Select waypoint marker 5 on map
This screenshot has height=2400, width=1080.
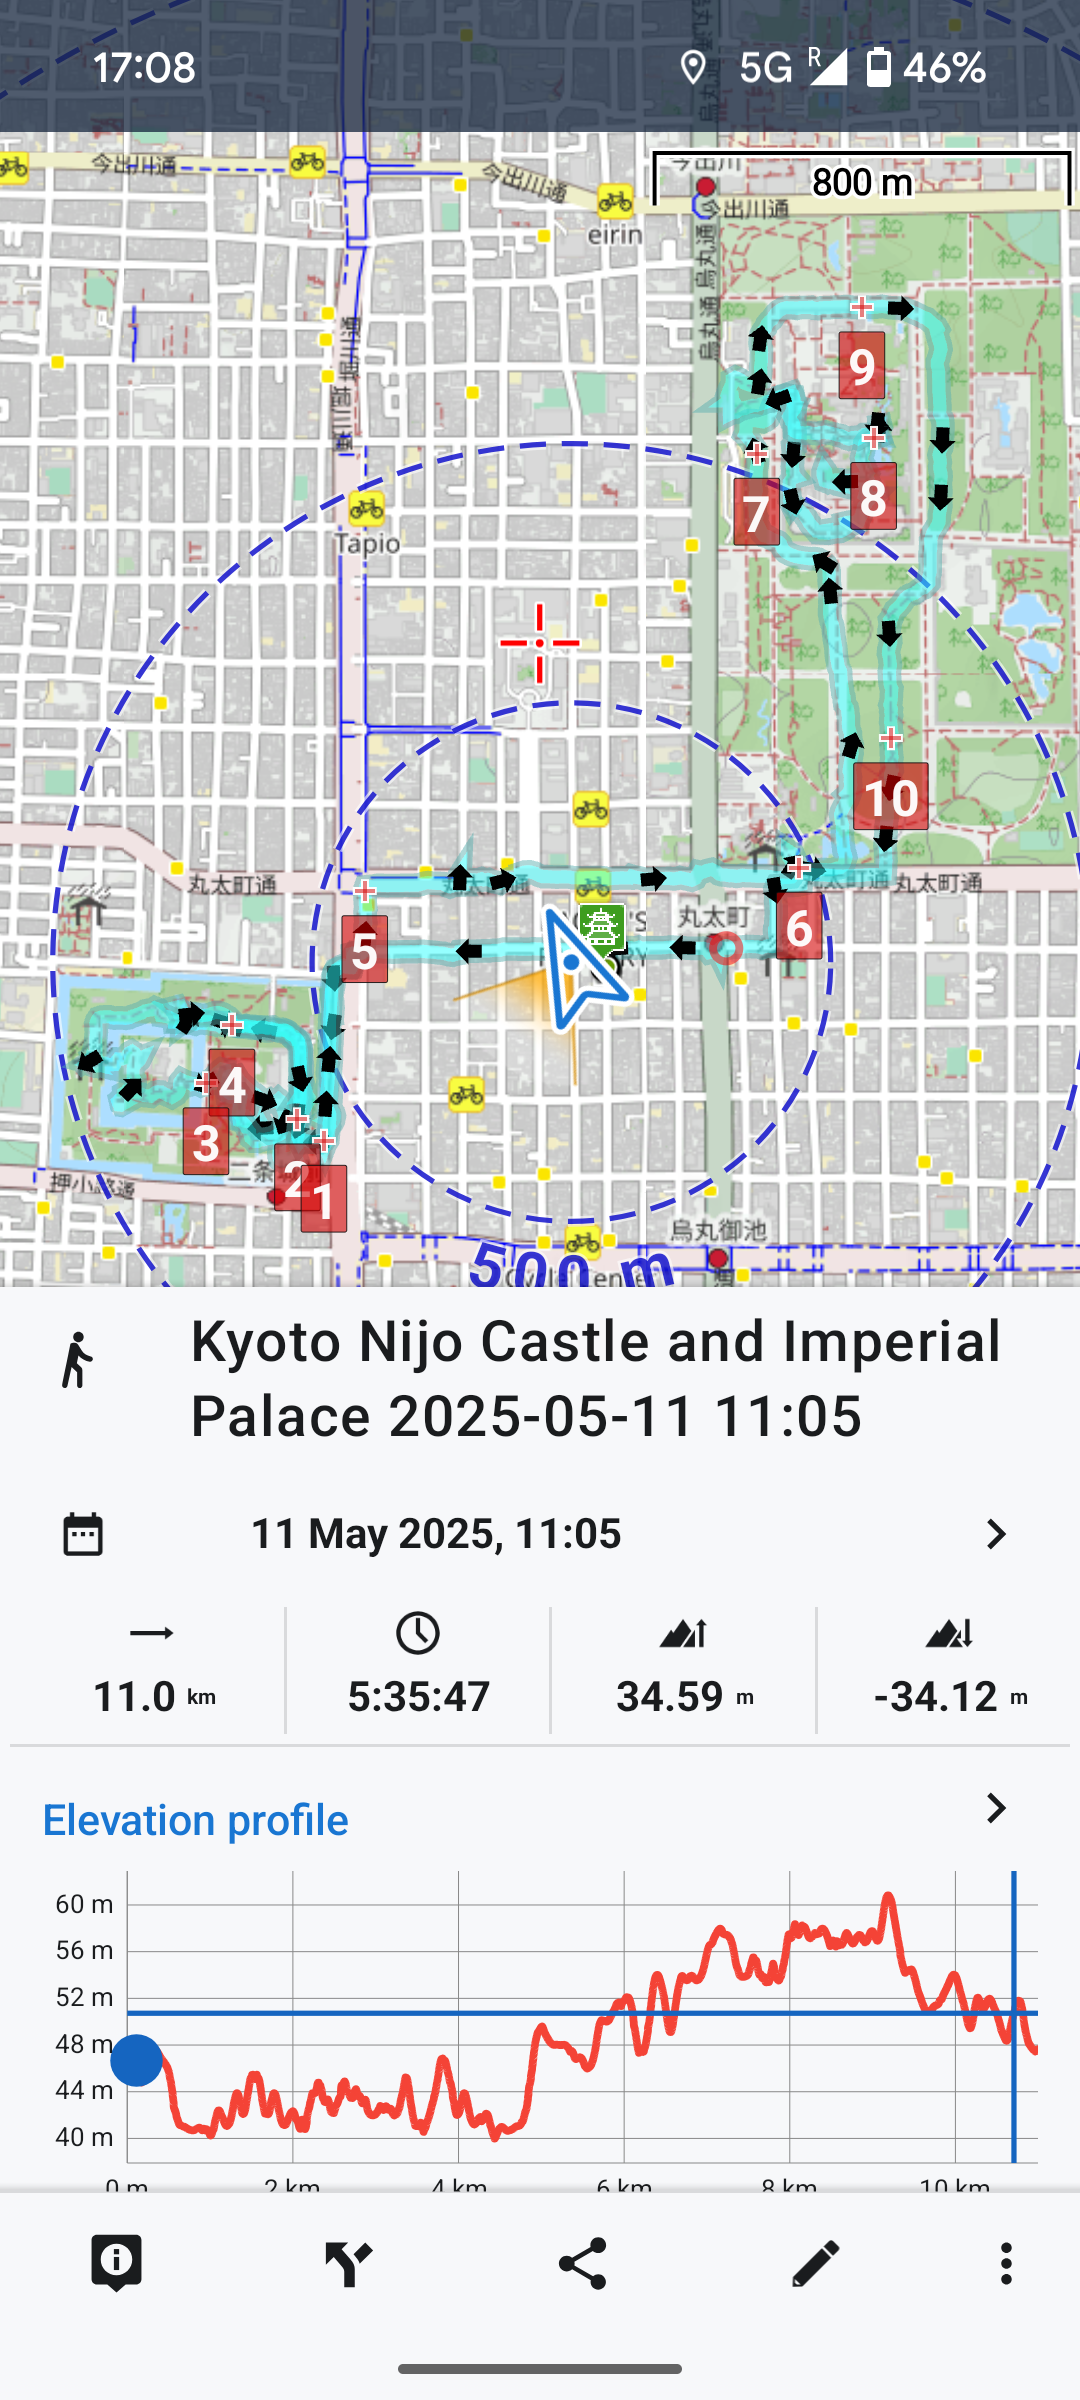[364, 949]
